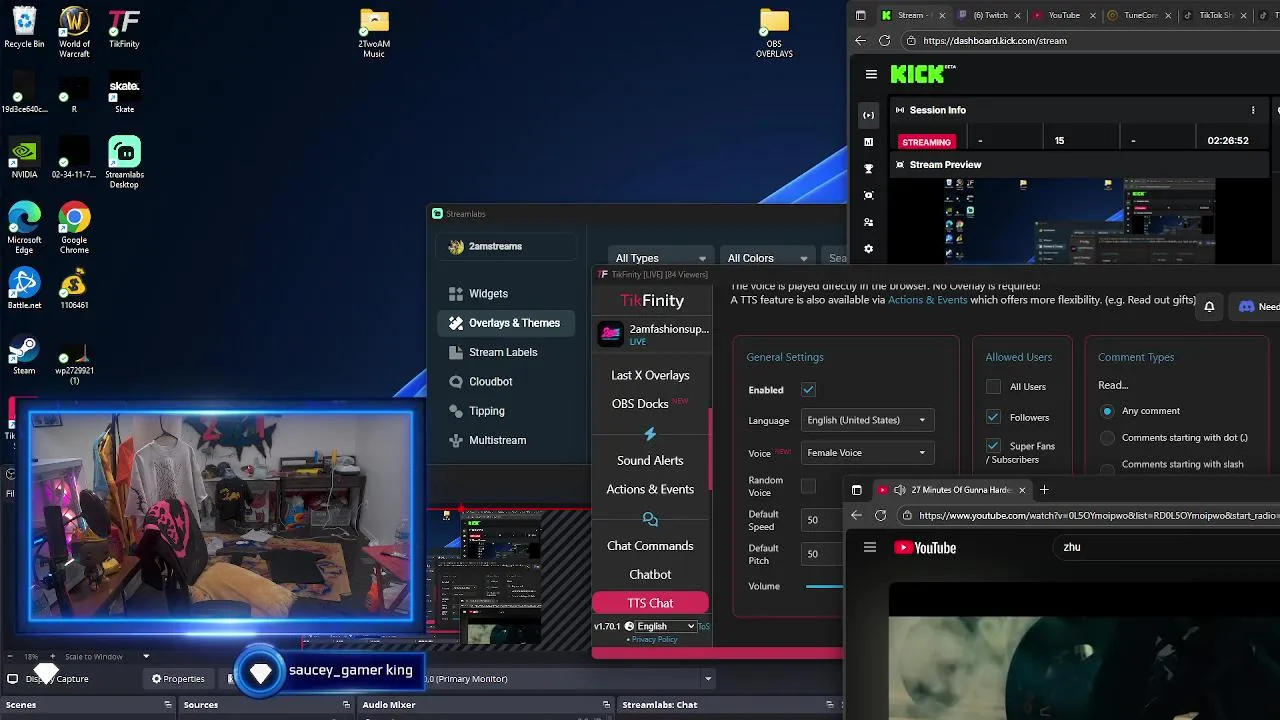Uncheck the Followers checkbox
The width and height of the screenshot is (1280, 720).
pyautogui.click(x=993, y=417)
